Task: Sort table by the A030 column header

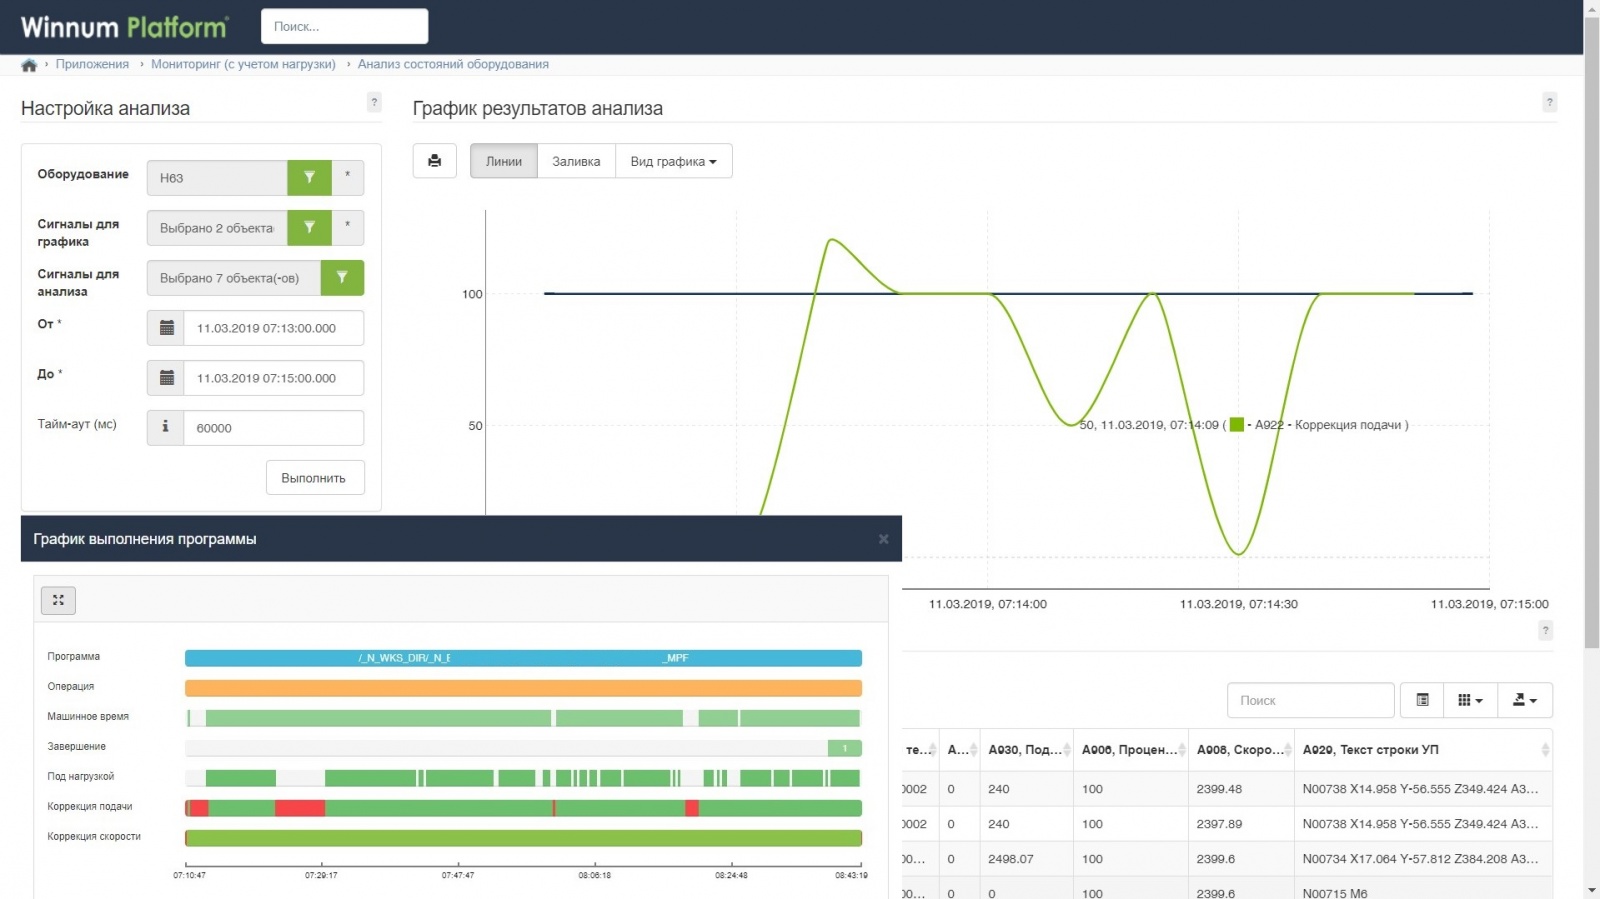Action: (1027, 750)
